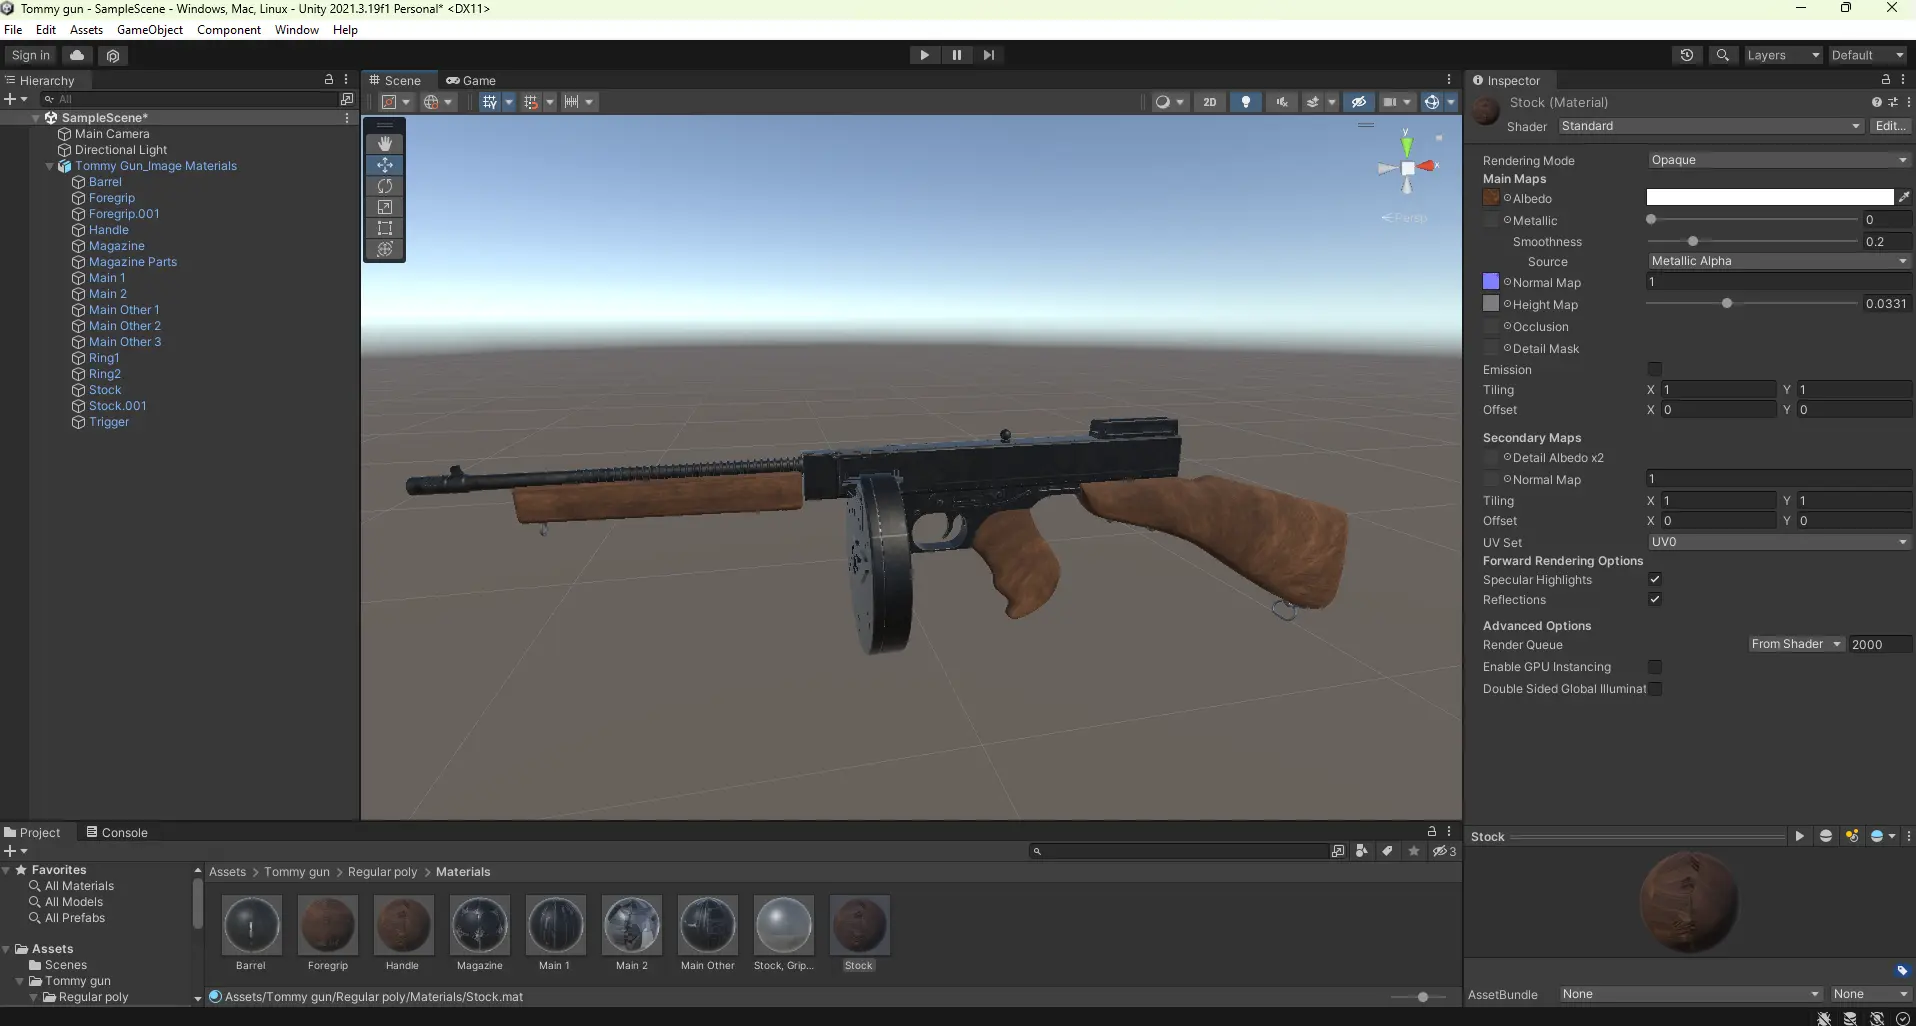Viewport: 1916px width, 1026px height.
Task: Enable GPU Instancing checkbox
Action: pyautogui.click(x=1655, y=667)
